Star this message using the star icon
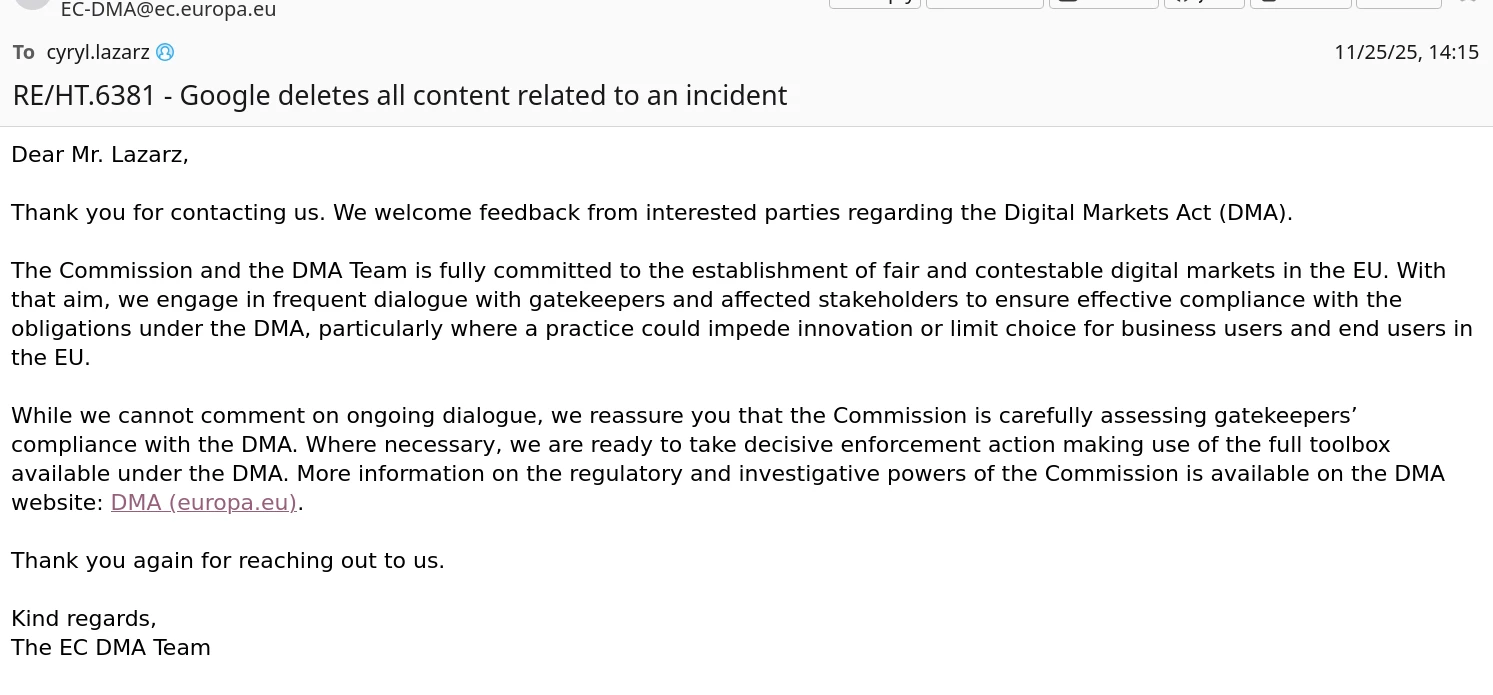The height and width of the screenshot is (695, 1493). pos(1468,3)
